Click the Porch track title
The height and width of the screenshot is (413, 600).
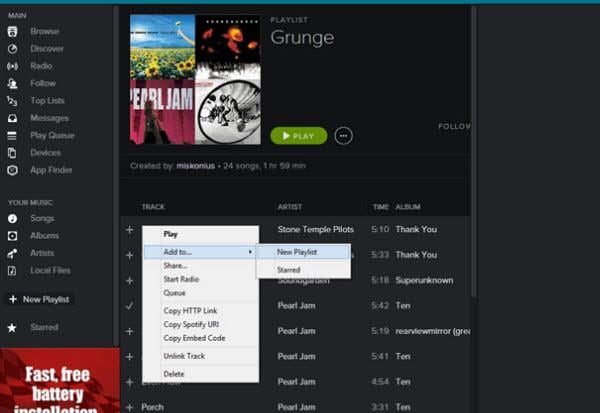[152, 407]
